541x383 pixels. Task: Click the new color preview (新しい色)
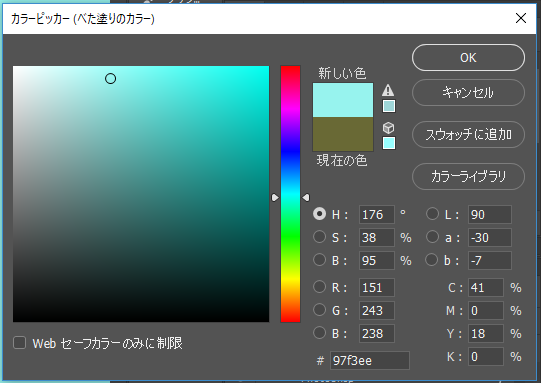[343, 100]
